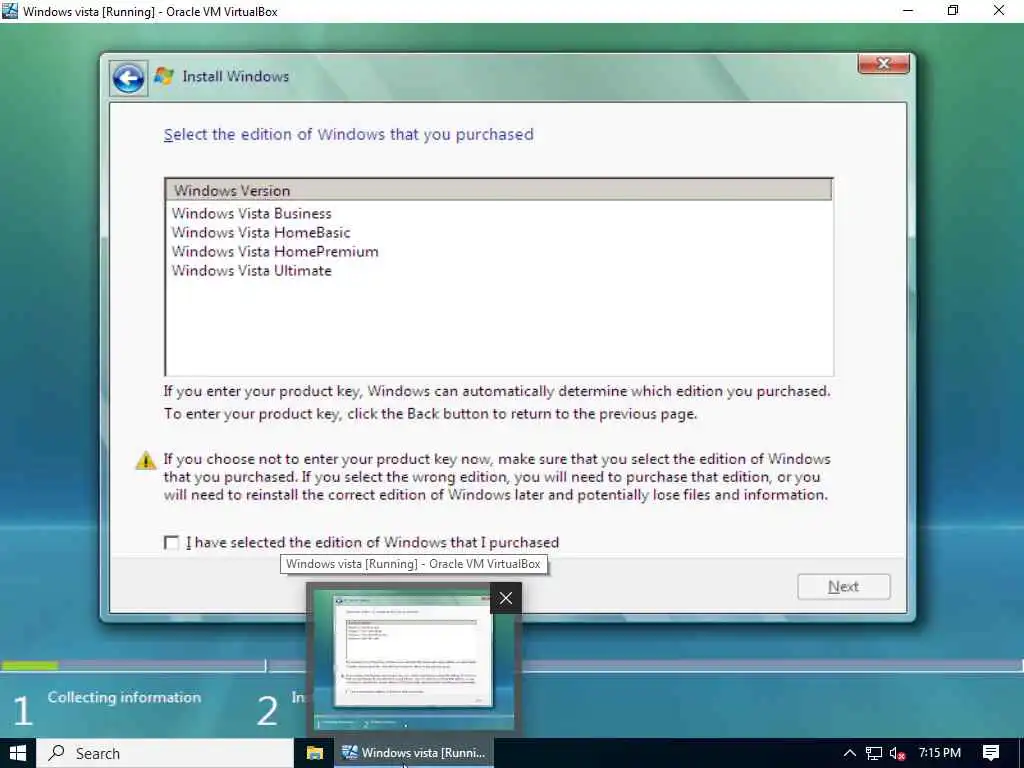
Task: Click the muted volume speaker icon
Action: pyautogui.click(x=897, y=753)
